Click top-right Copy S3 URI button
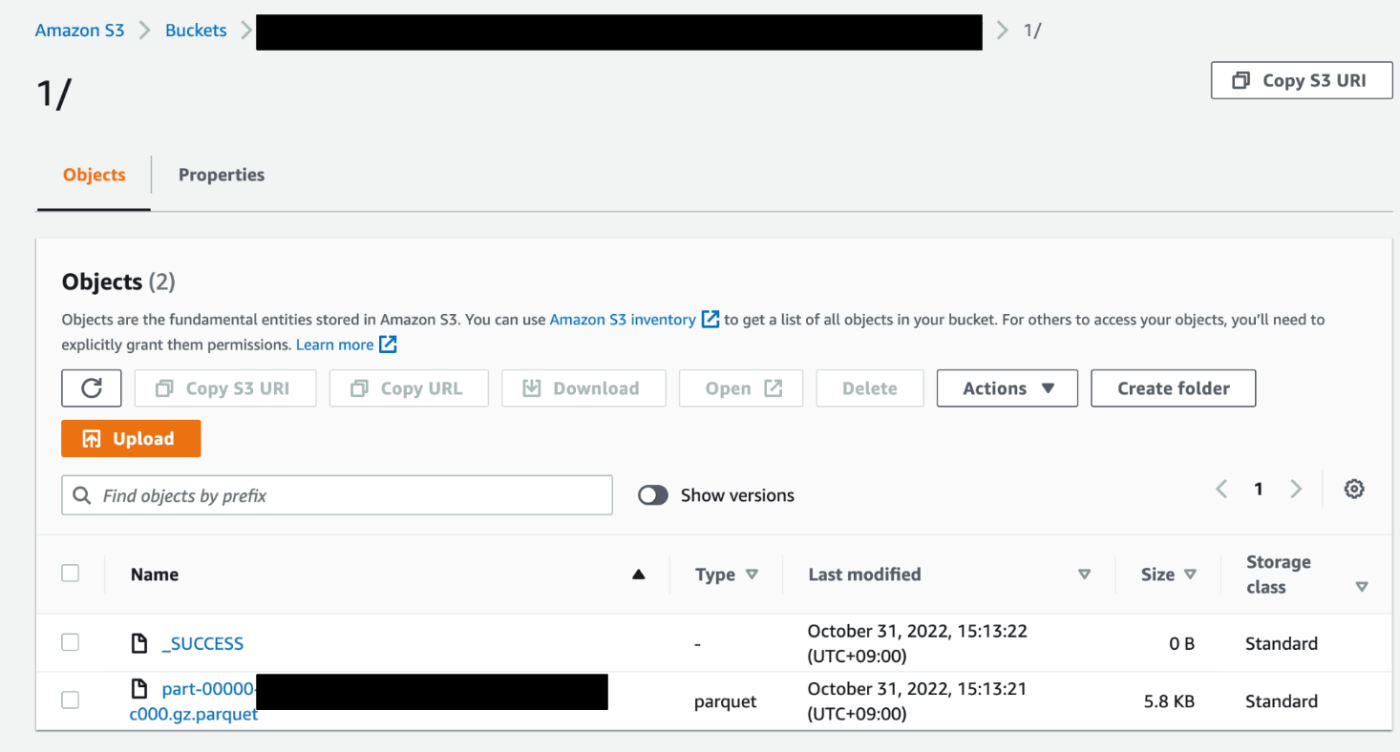Screen dimensions: 1400x752 1301,80
